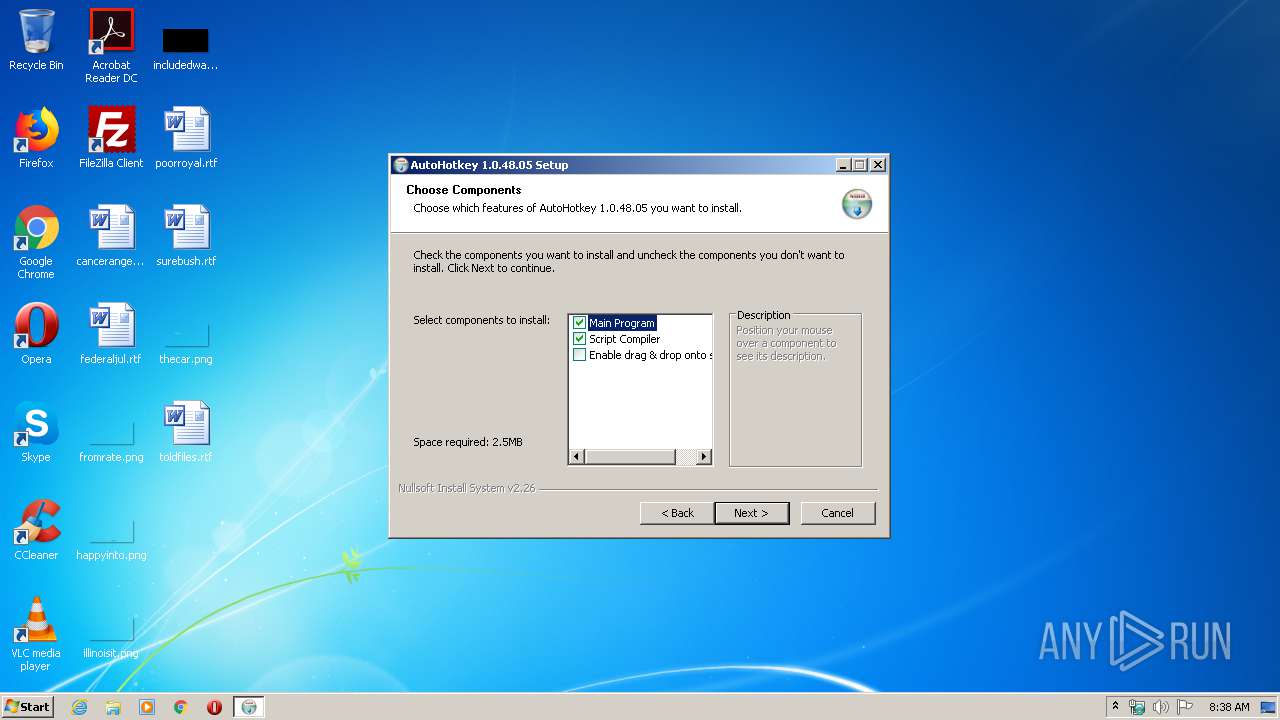Launch Firefox from the desktop

(x=36, y=138)
